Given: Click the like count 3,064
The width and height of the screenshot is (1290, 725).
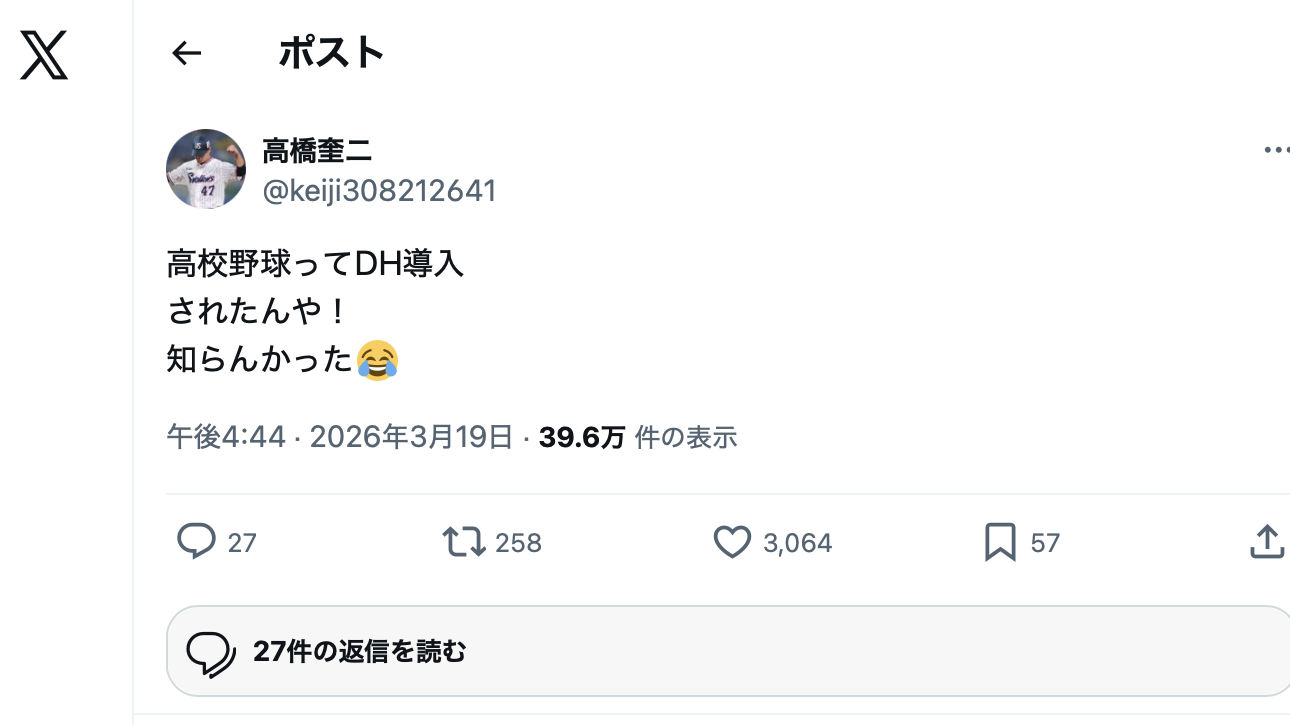Looking at the screenshot, I should (x=797, y=543).
